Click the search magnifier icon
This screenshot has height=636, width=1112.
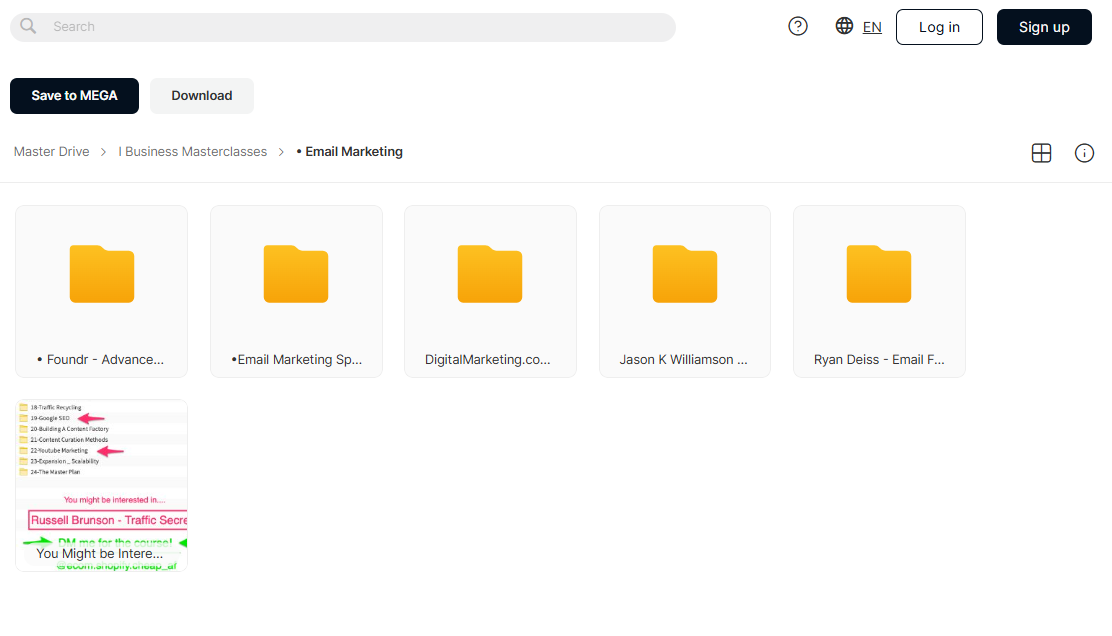click(x=28, y=26)
